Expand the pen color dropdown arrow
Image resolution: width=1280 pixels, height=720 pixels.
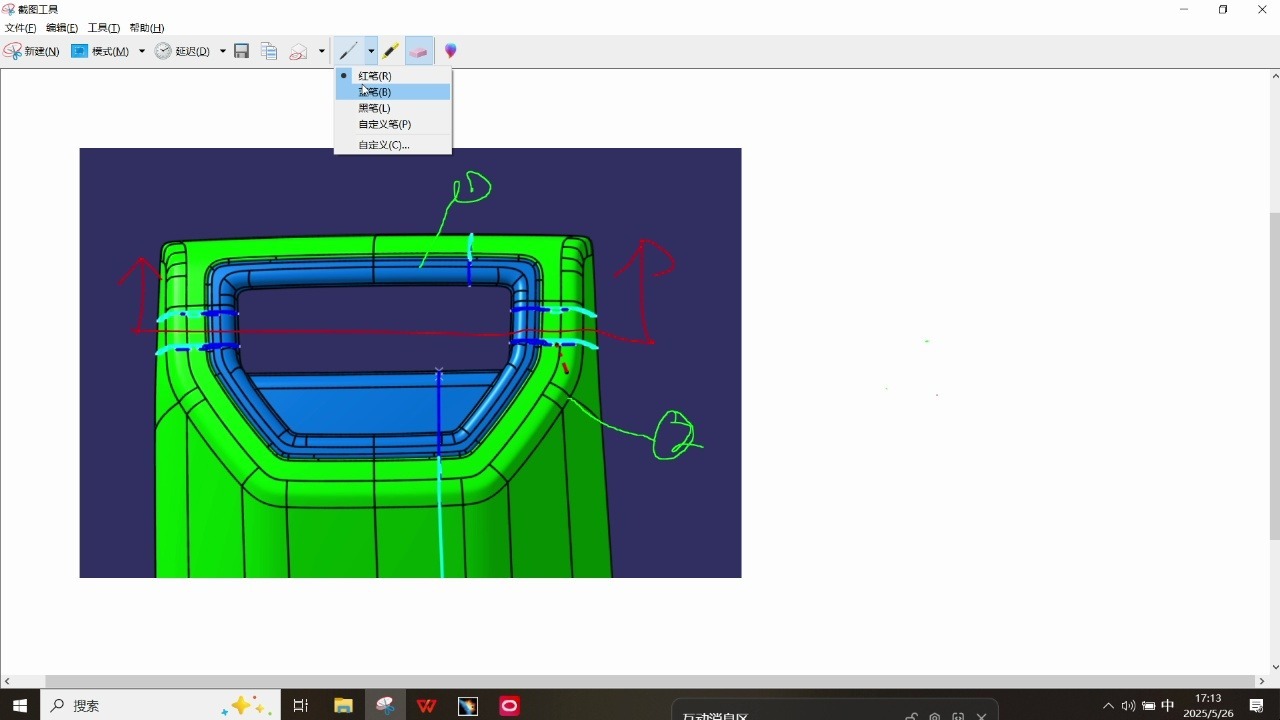pyautogui.click(x=371, y=51)
